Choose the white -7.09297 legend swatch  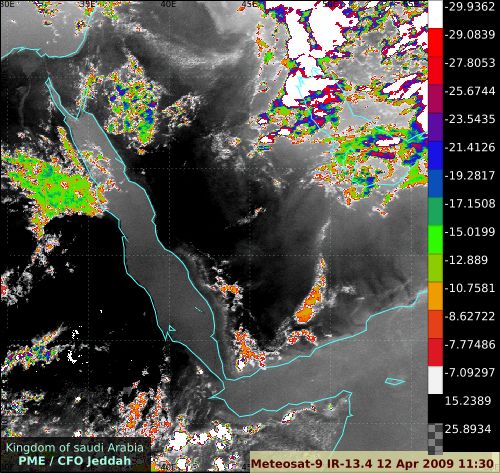pyautogui.click(x=435, y=380)
